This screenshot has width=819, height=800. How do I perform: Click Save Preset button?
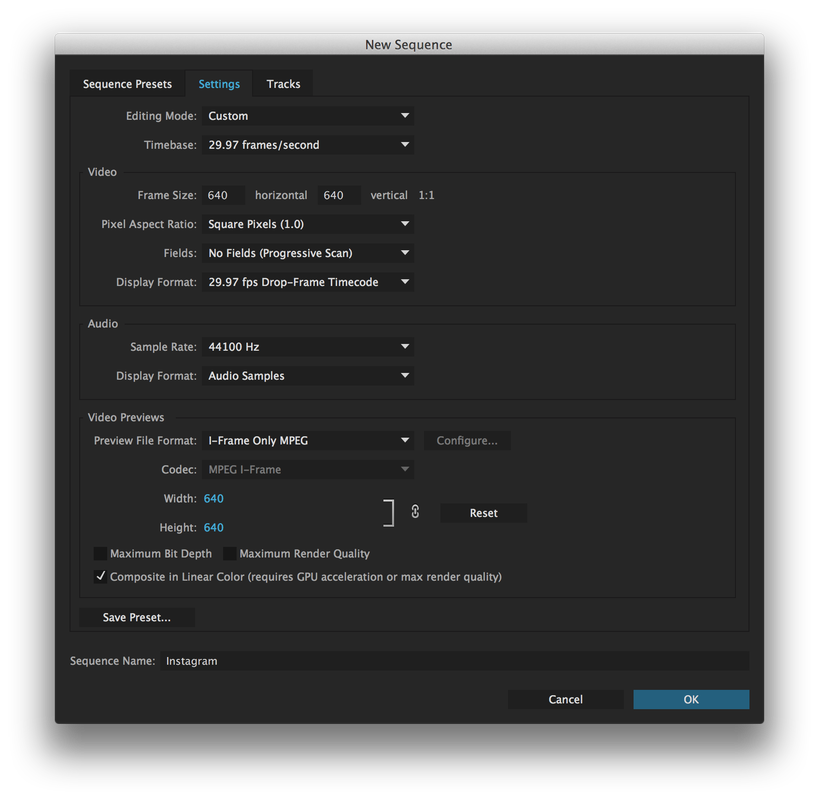[x=137, y=617]
